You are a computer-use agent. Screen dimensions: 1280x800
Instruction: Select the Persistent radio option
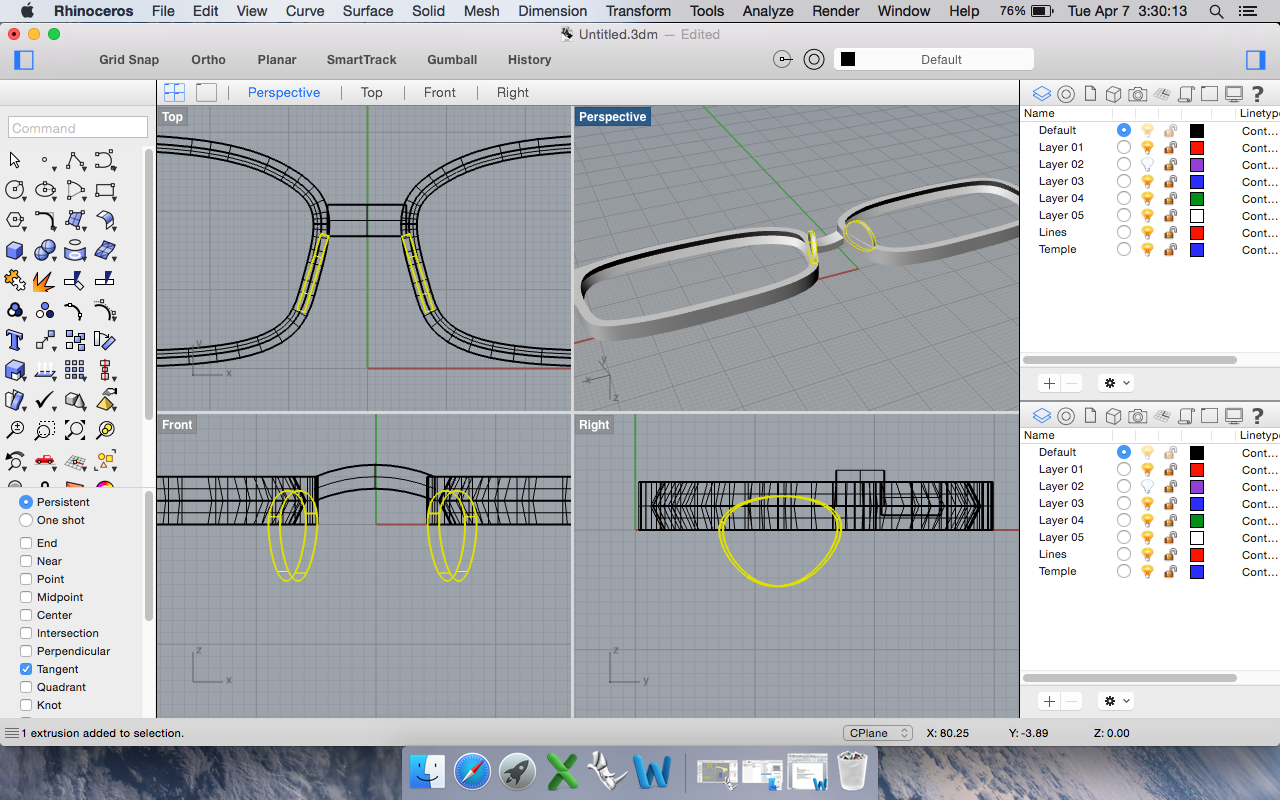click(26, 502)
